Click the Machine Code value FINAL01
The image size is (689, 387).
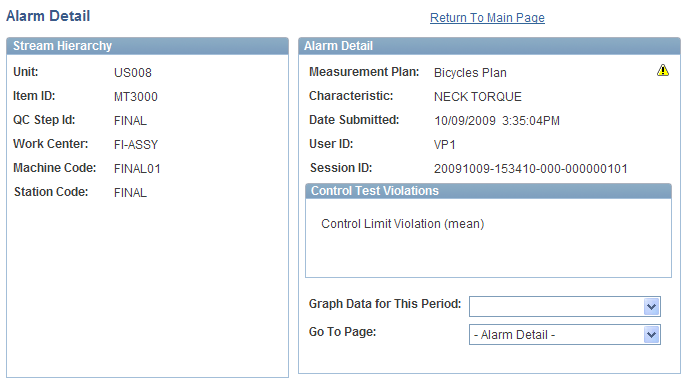pos(137,169)
